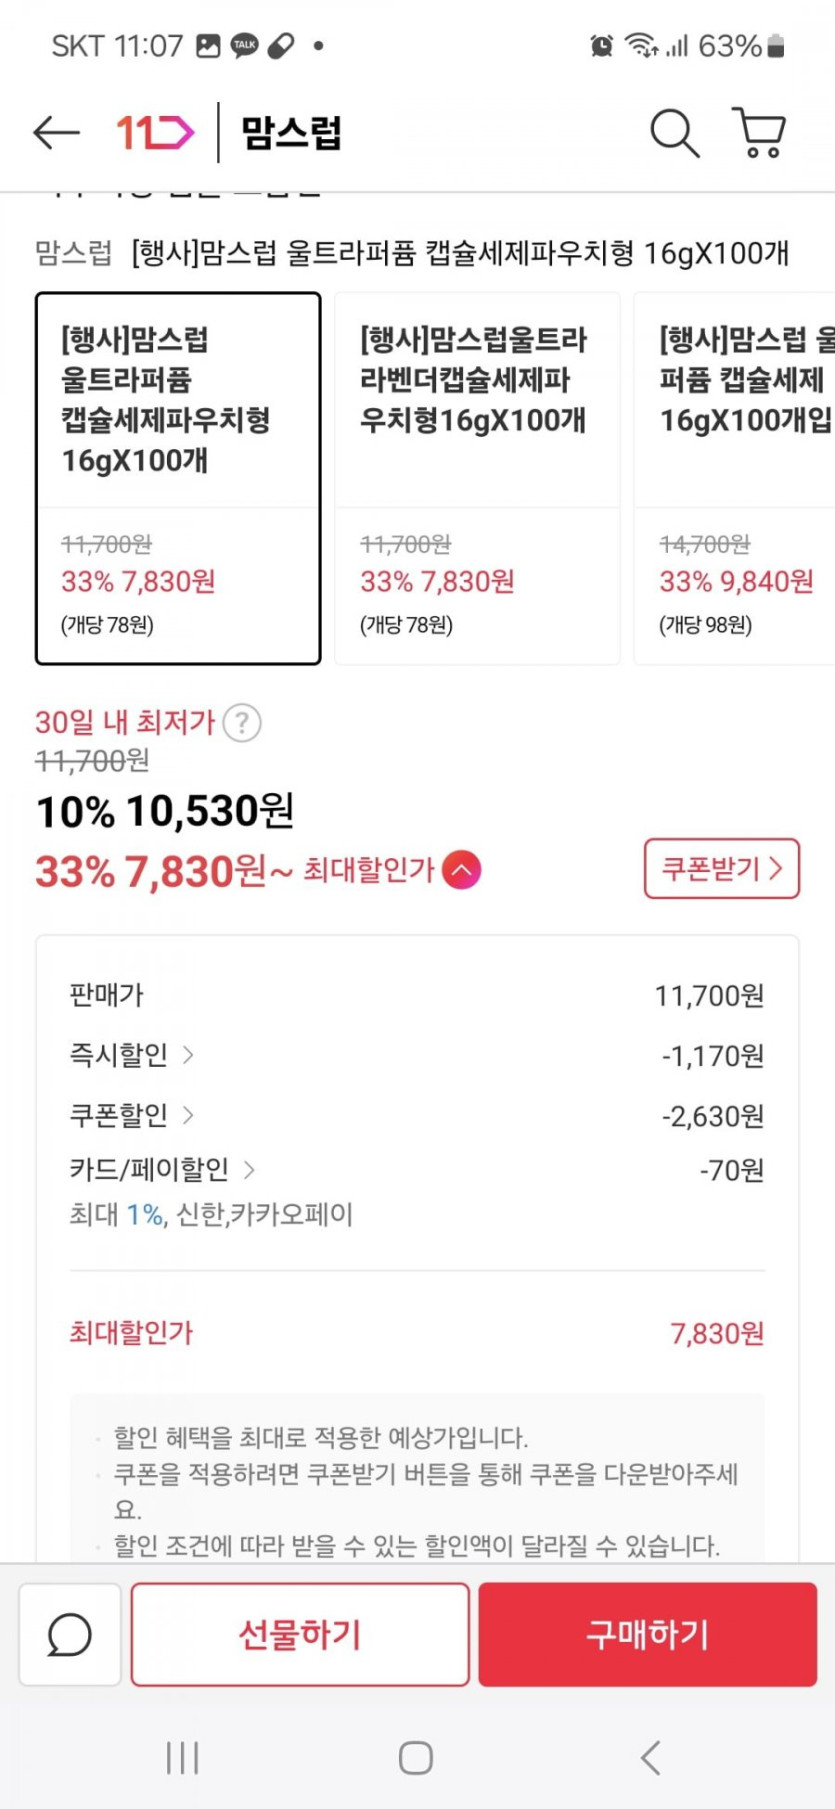Tap the 맘스럽 brand label above product
Viewport: 835px width, 1809px height.
coord(73,253)
